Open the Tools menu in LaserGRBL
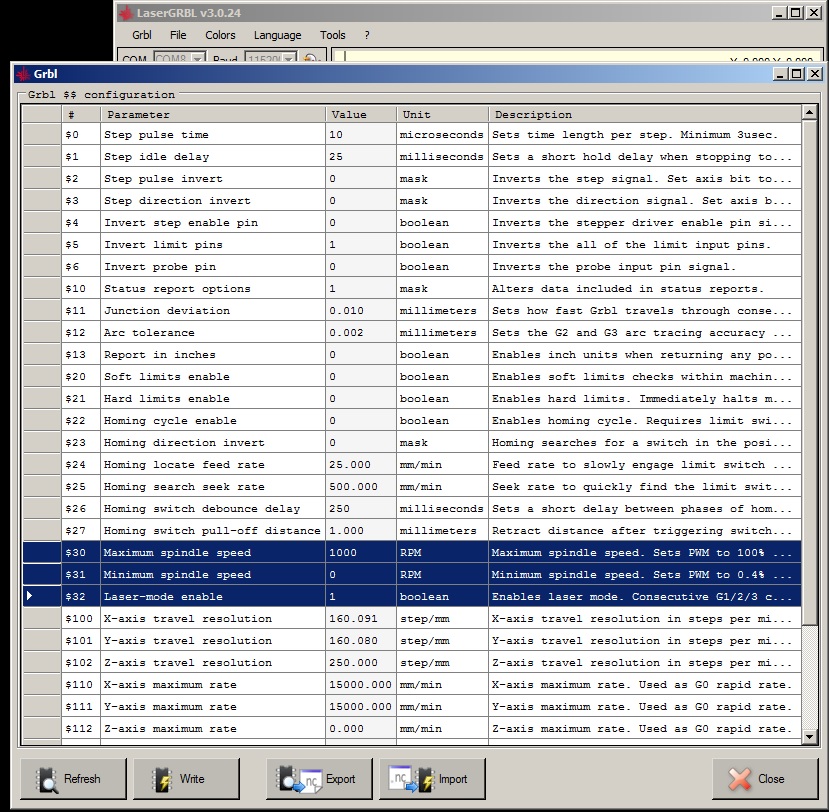The width and height of the screenshot is (829, 812). click(333, 35)
